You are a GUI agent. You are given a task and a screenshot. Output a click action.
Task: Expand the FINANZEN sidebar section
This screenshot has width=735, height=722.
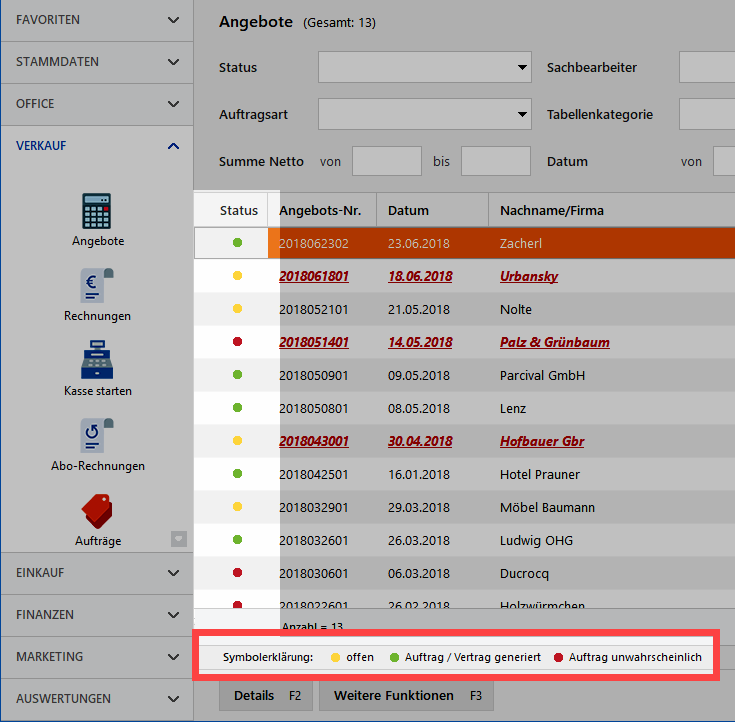point(97,615)
